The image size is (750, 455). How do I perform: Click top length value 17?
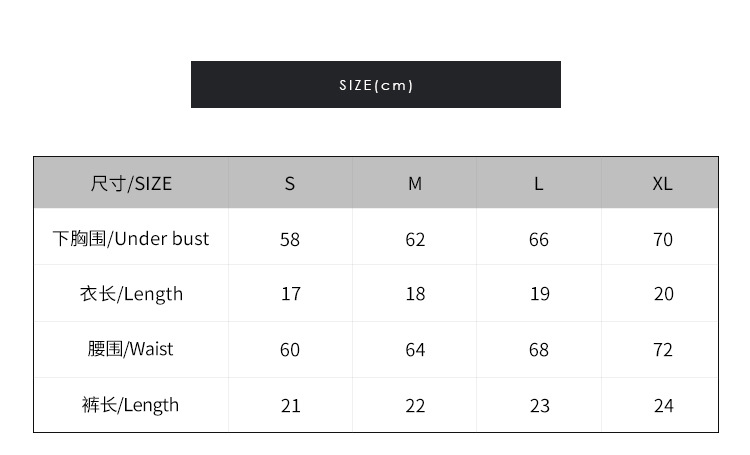point(290,294)
